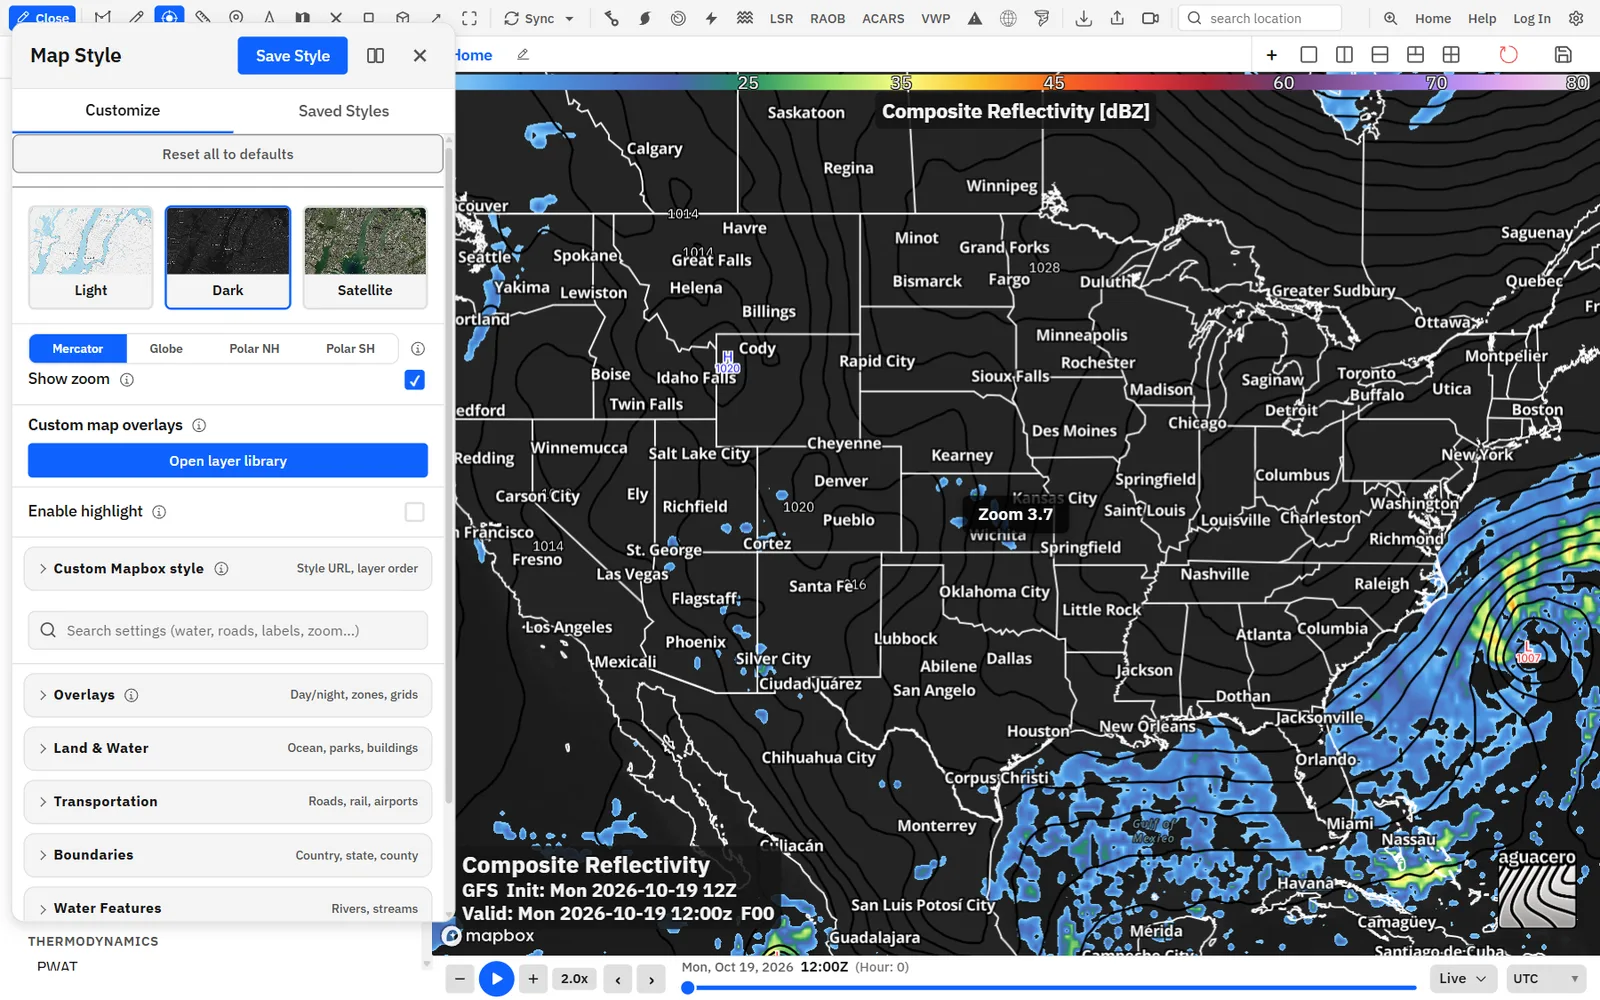Expand the Transportation section
1600x1000 pixels.
coord(228,801)
